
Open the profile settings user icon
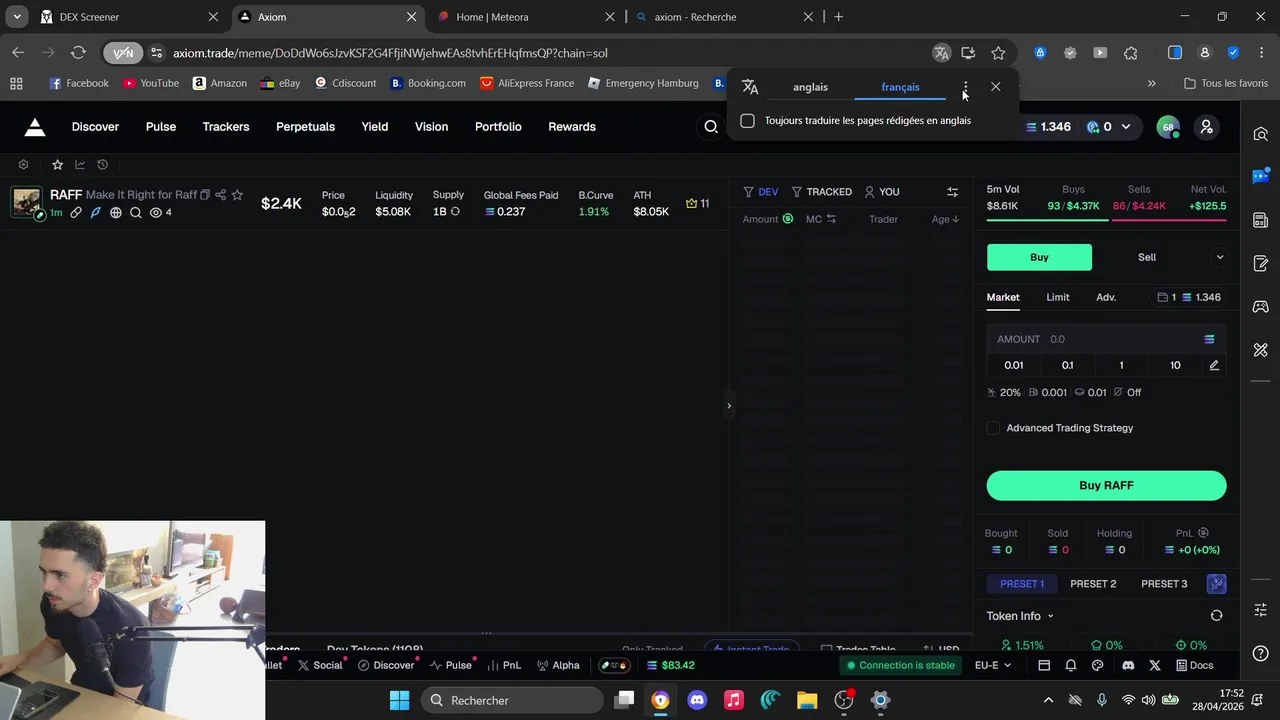1206,127
